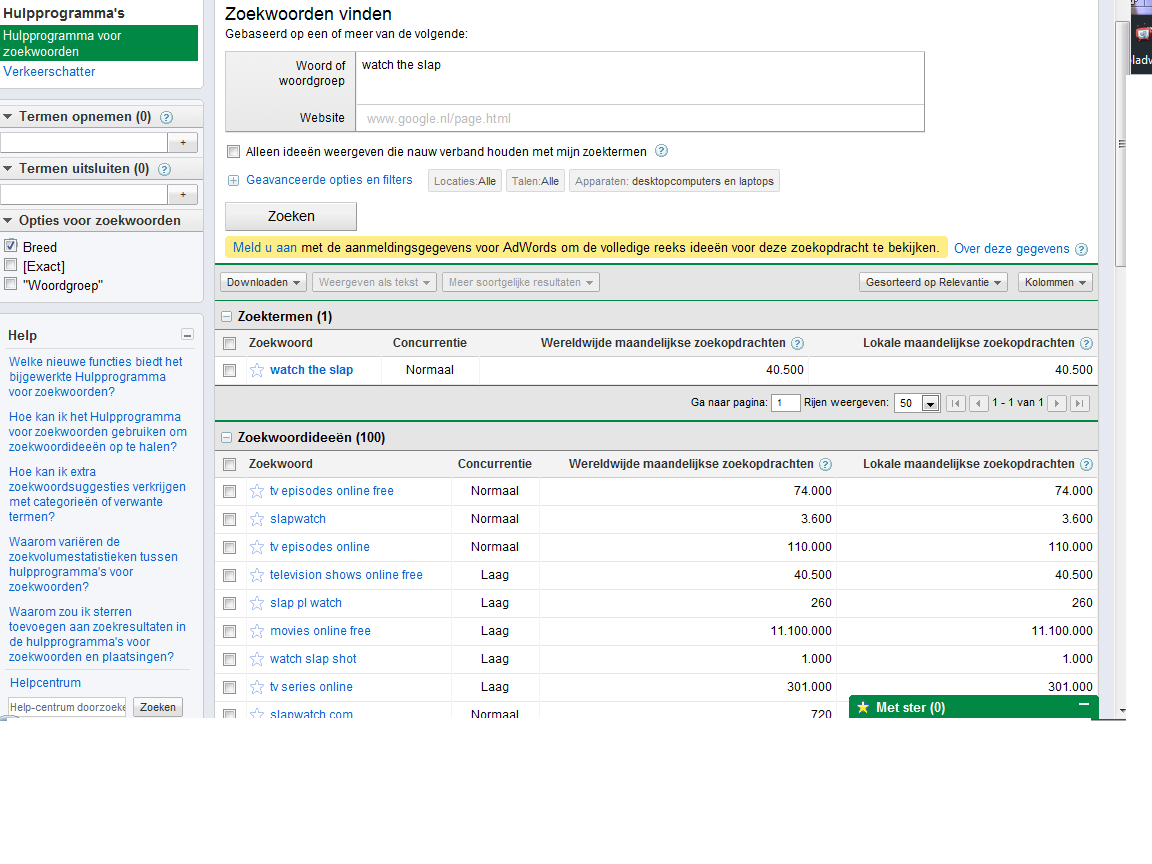Star the 'slapwatch' keyword
Screen dimensions: 1152x864
[256, 519]
